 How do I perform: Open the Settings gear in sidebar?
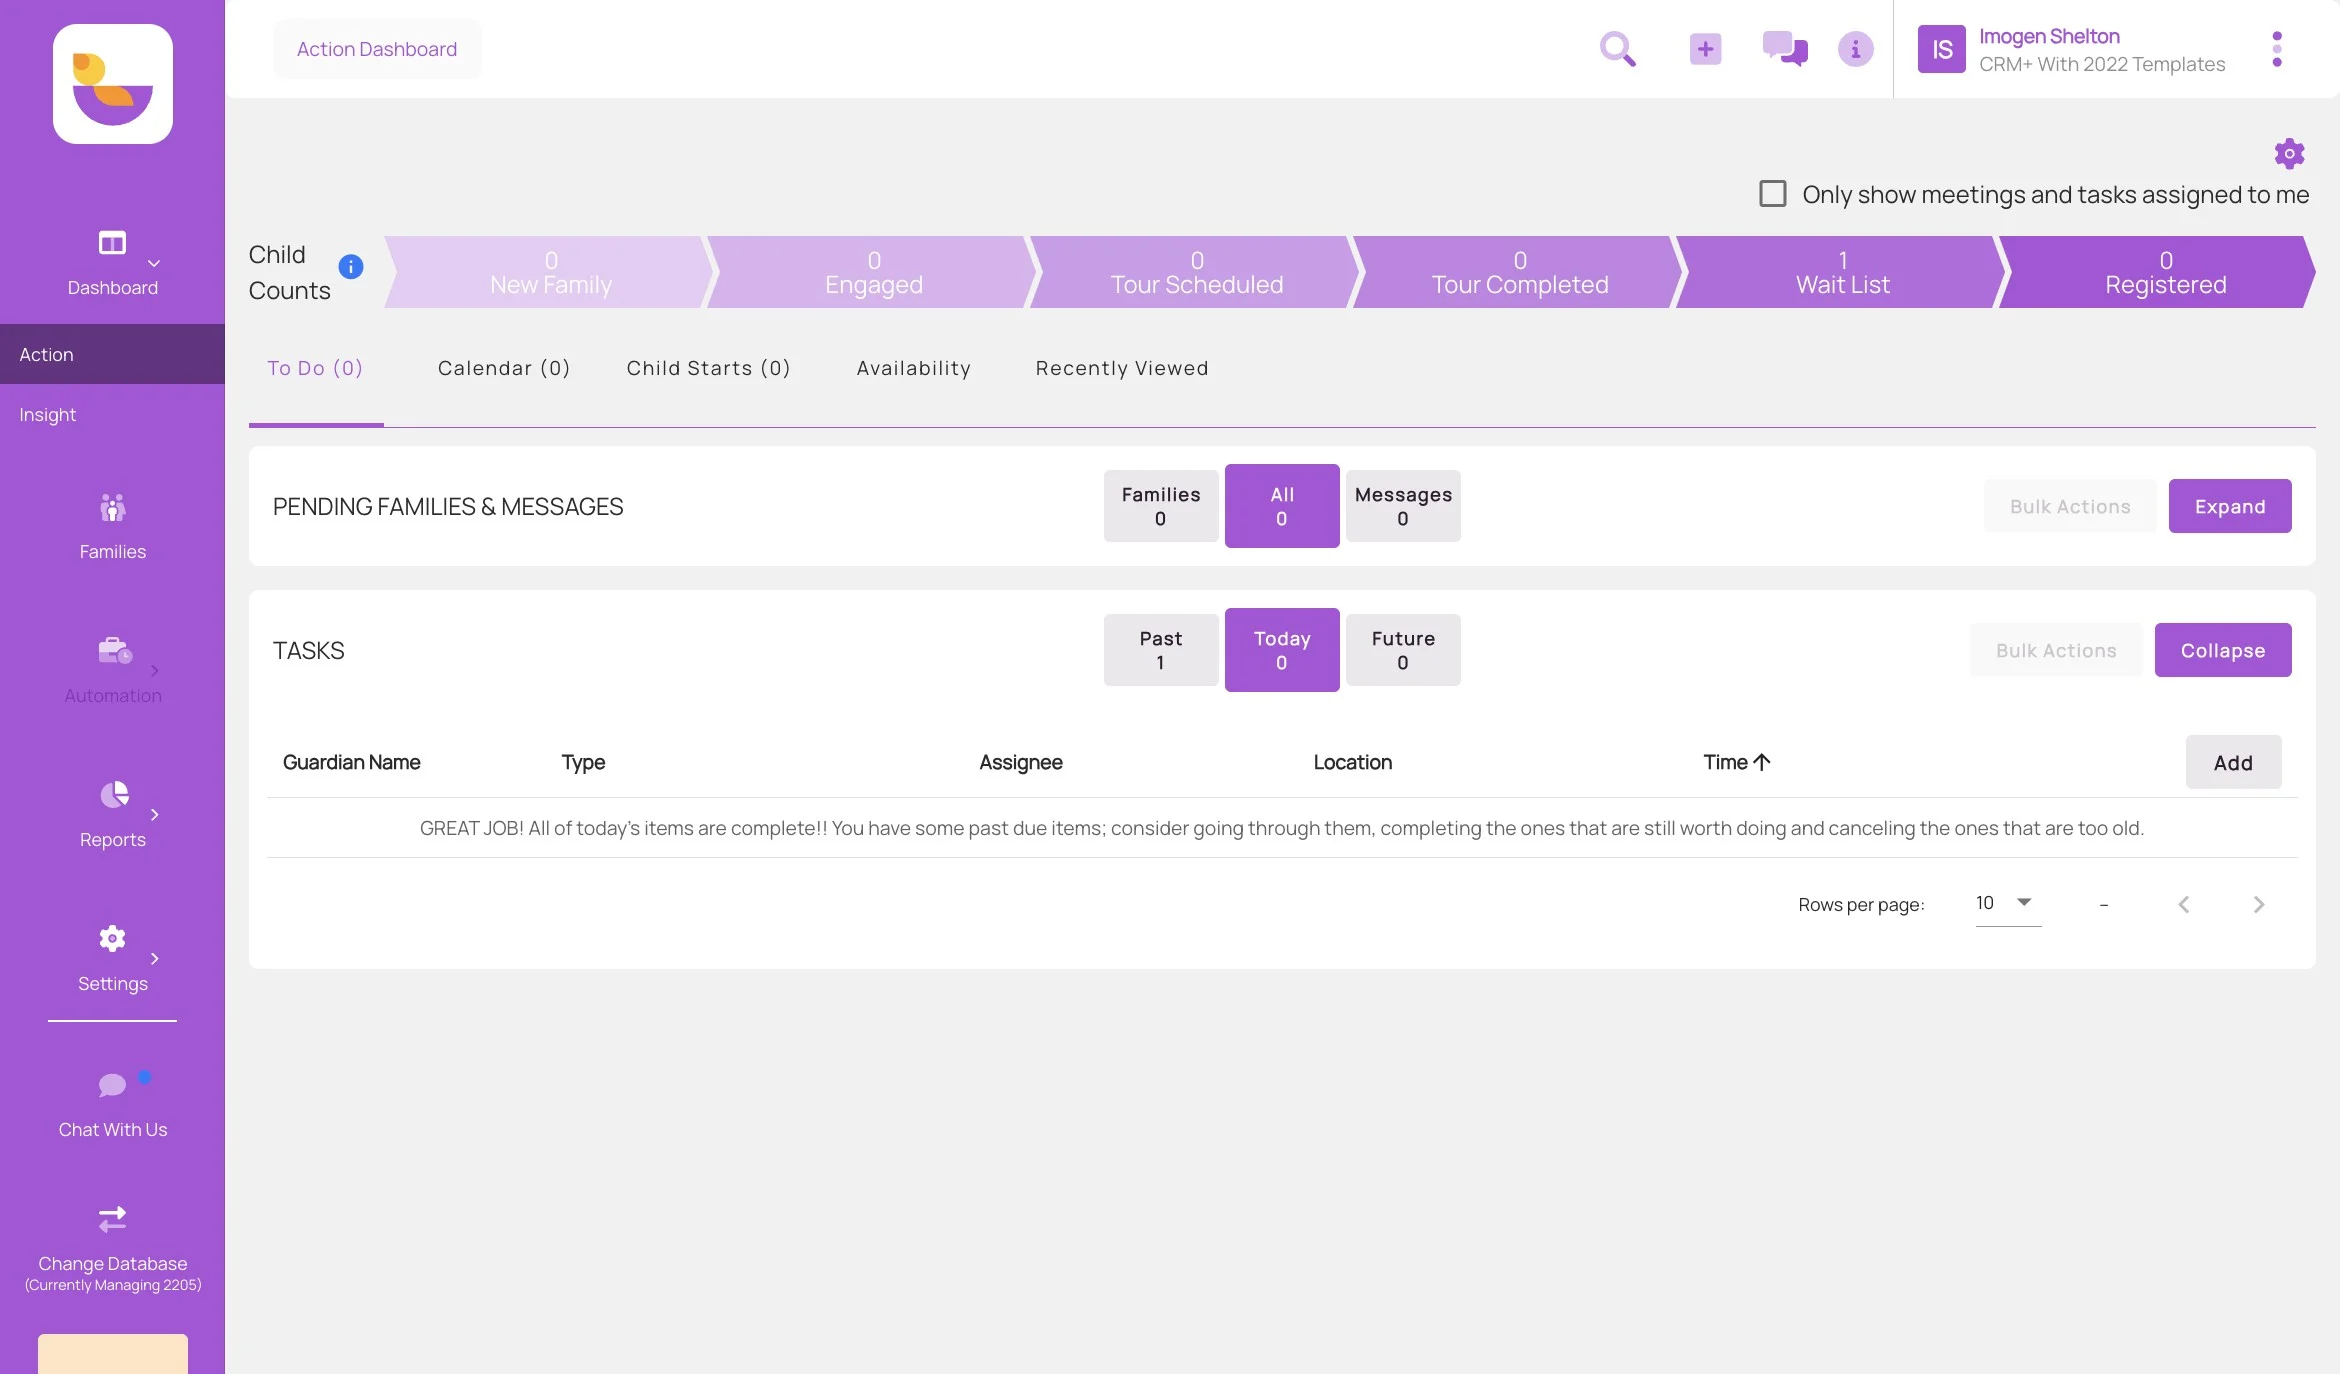click(x=112, y=938)
